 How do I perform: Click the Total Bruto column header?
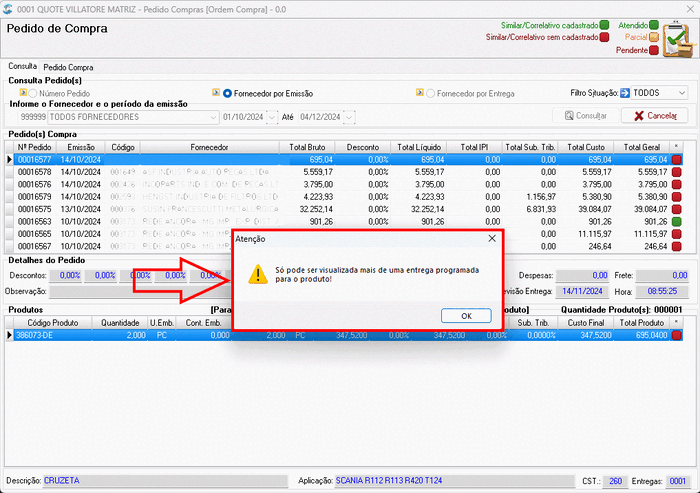pyautogui.click(x=307, y=147)
